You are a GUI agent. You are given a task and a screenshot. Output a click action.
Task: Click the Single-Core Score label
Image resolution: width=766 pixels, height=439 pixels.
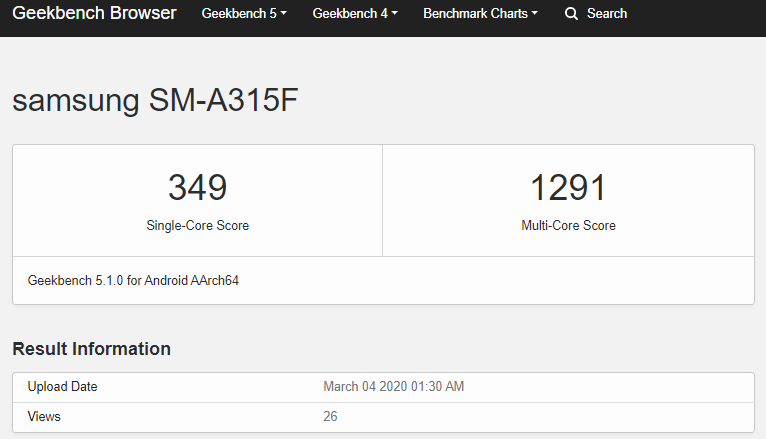click(x=198, y=226)
